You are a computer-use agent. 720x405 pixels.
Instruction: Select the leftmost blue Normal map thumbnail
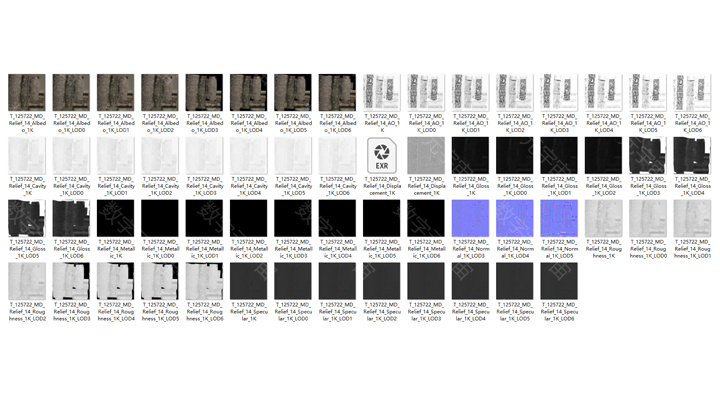[x=469, y=218]
